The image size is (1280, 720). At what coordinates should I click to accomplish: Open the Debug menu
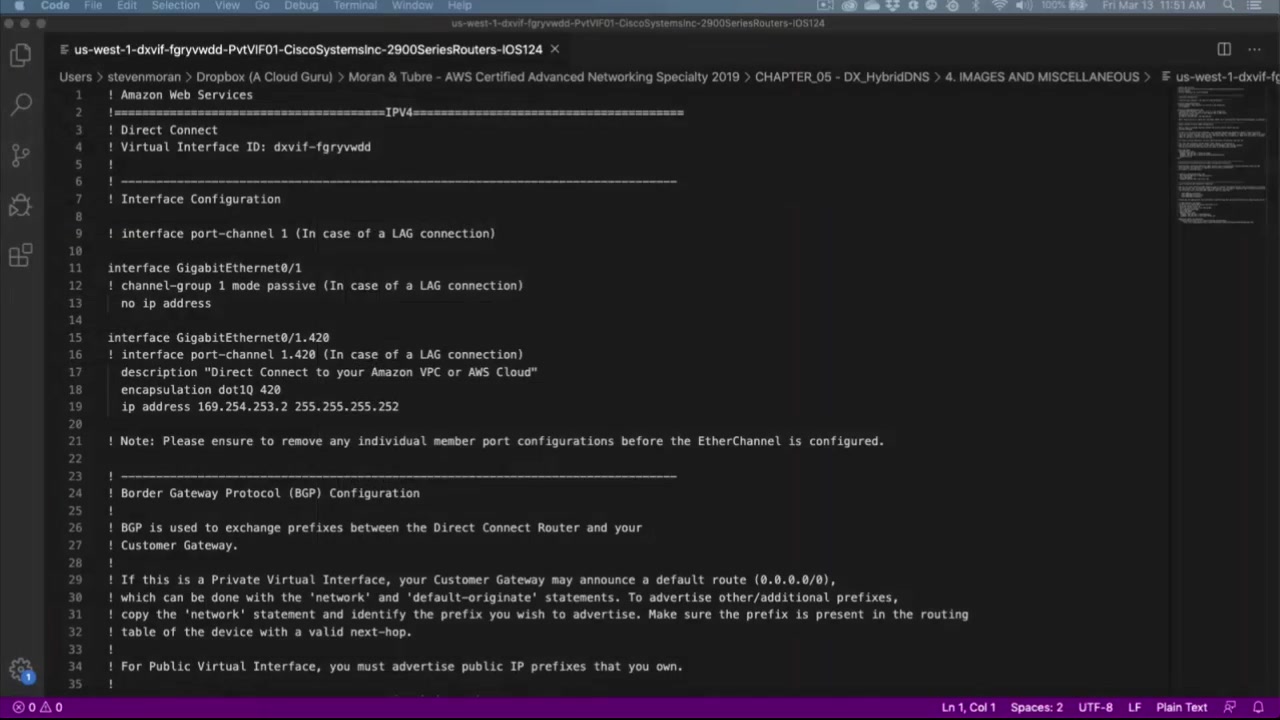[301, 6]
